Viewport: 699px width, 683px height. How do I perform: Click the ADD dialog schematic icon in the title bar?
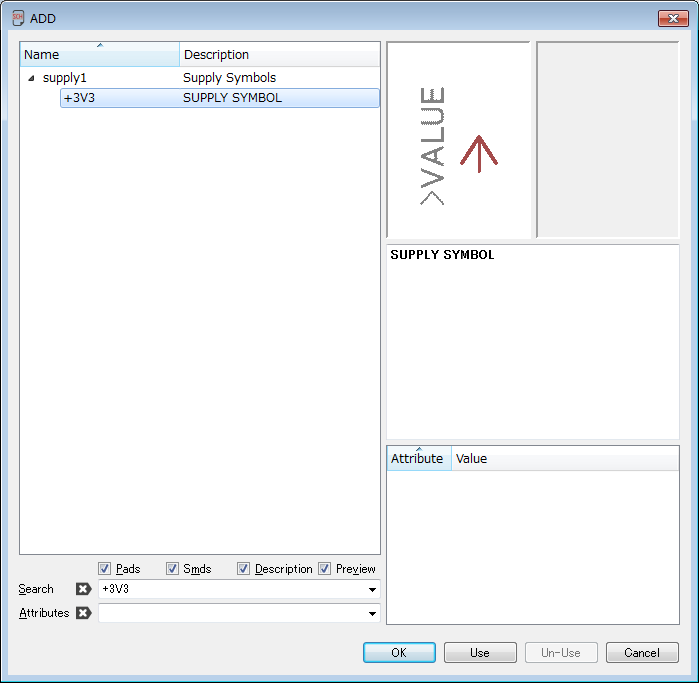[18, 18]
